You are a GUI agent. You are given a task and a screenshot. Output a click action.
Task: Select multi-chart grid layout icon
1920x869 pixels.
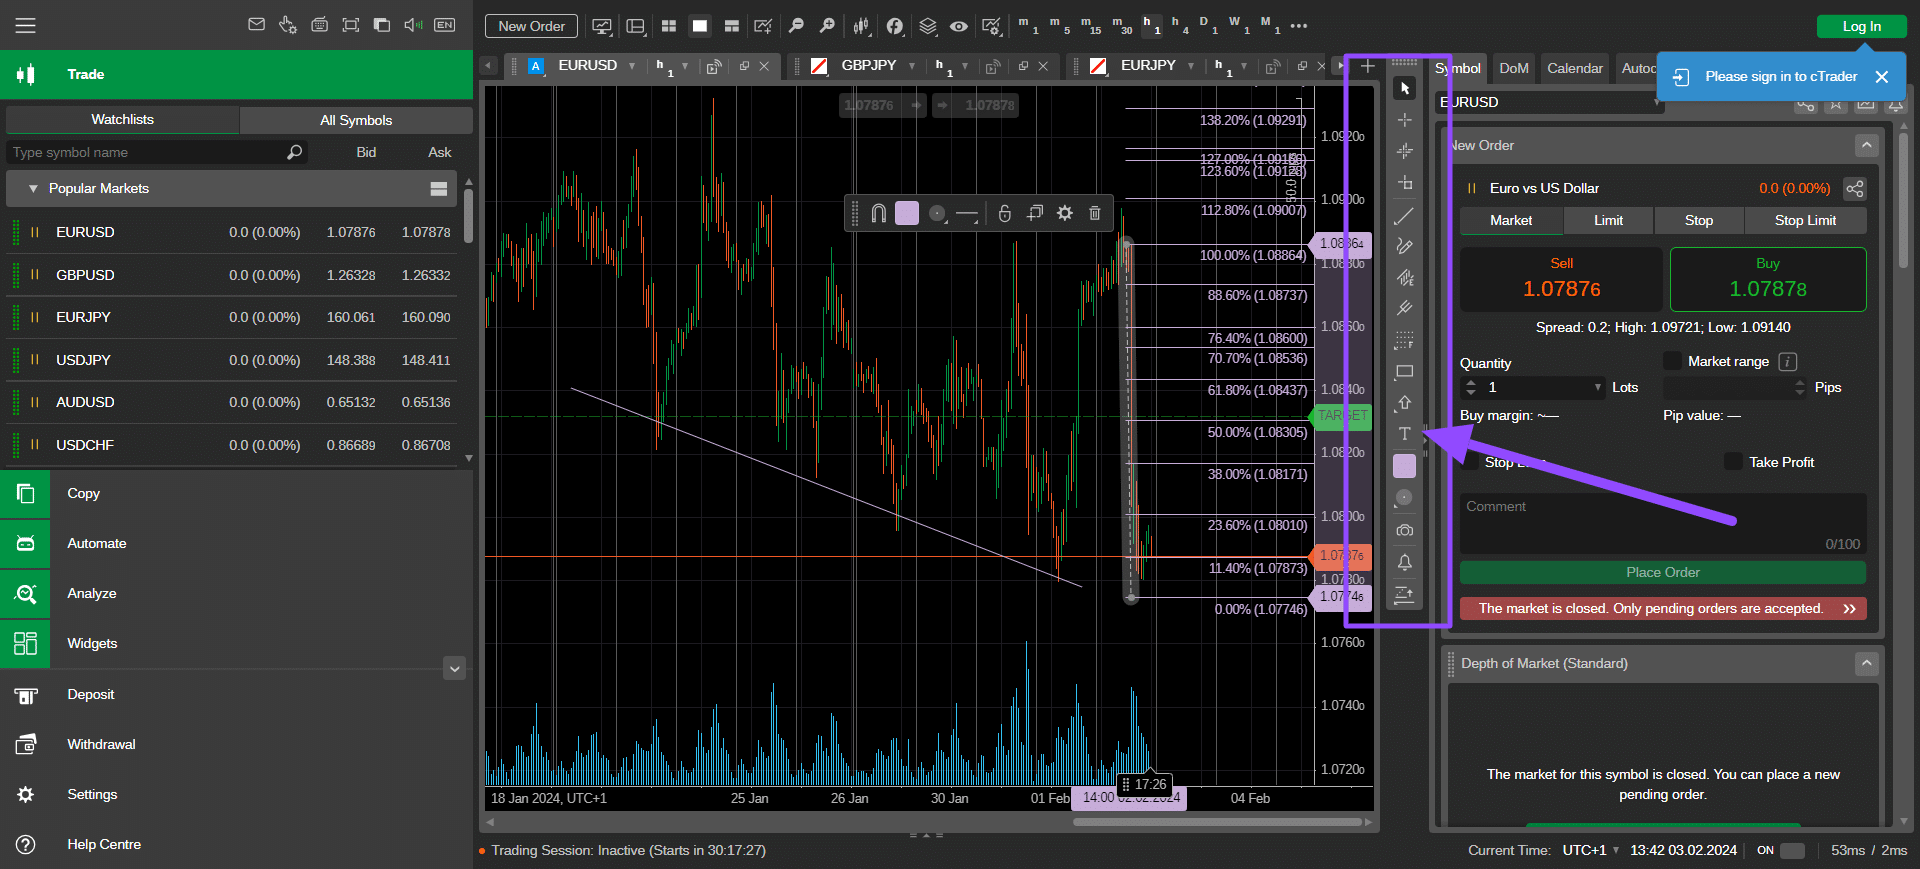coord(669,26)
